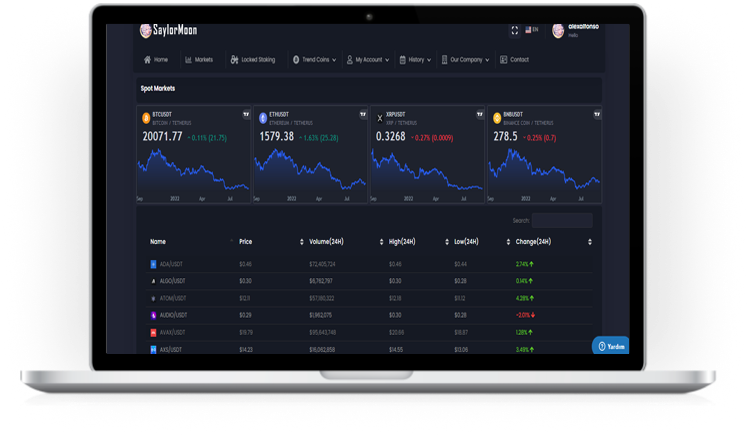Sort table by Price column
Viewport: 748px width, 436px height.
302,242
